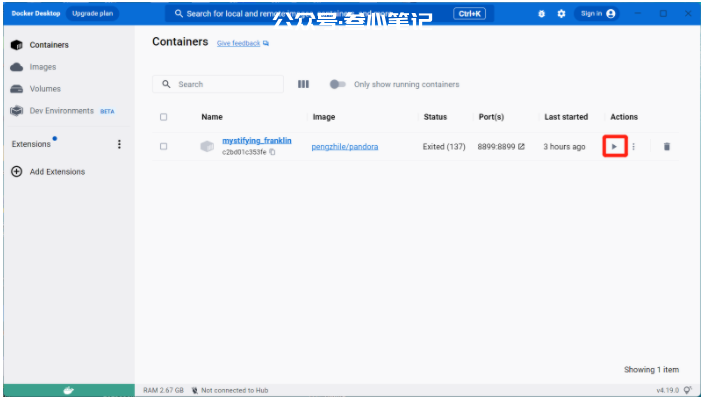Click the RAM 2.67 GB indicator

(x=163, y=390)
